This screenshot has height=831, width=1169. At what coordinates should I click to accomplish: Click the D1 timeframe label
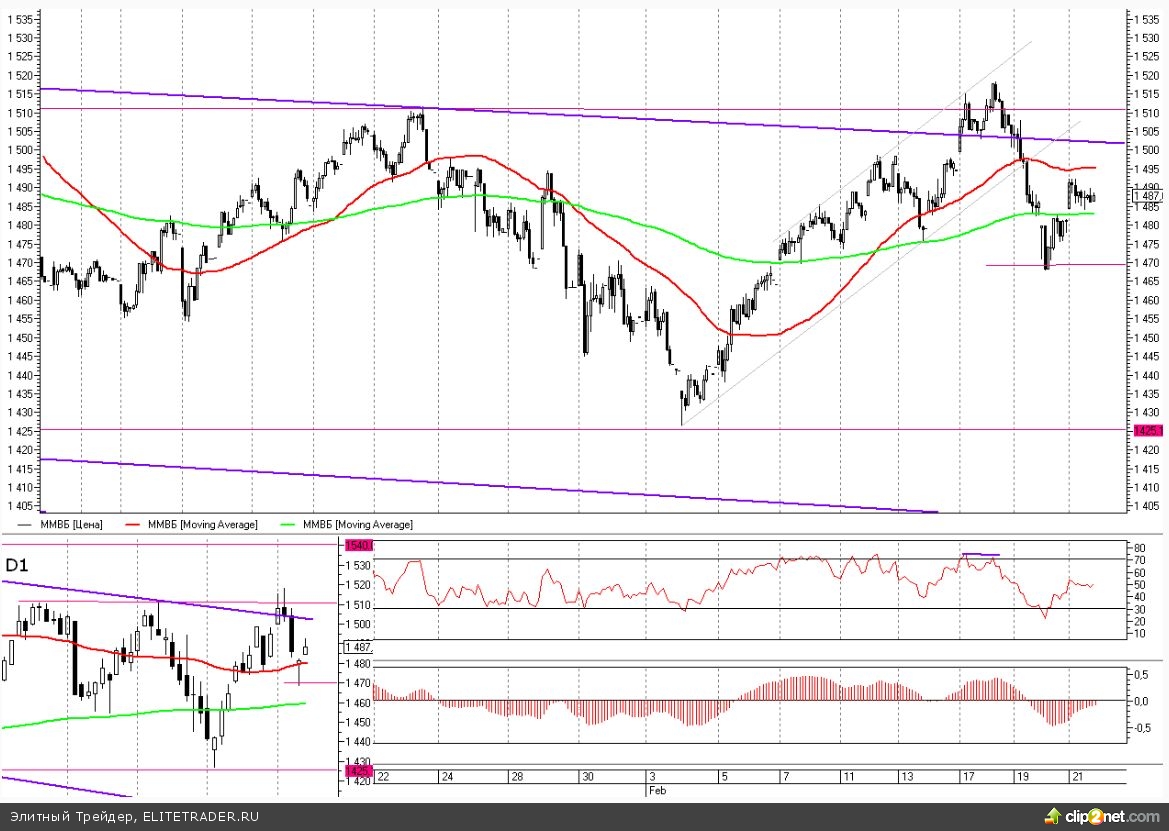click(x=17, y=566)
